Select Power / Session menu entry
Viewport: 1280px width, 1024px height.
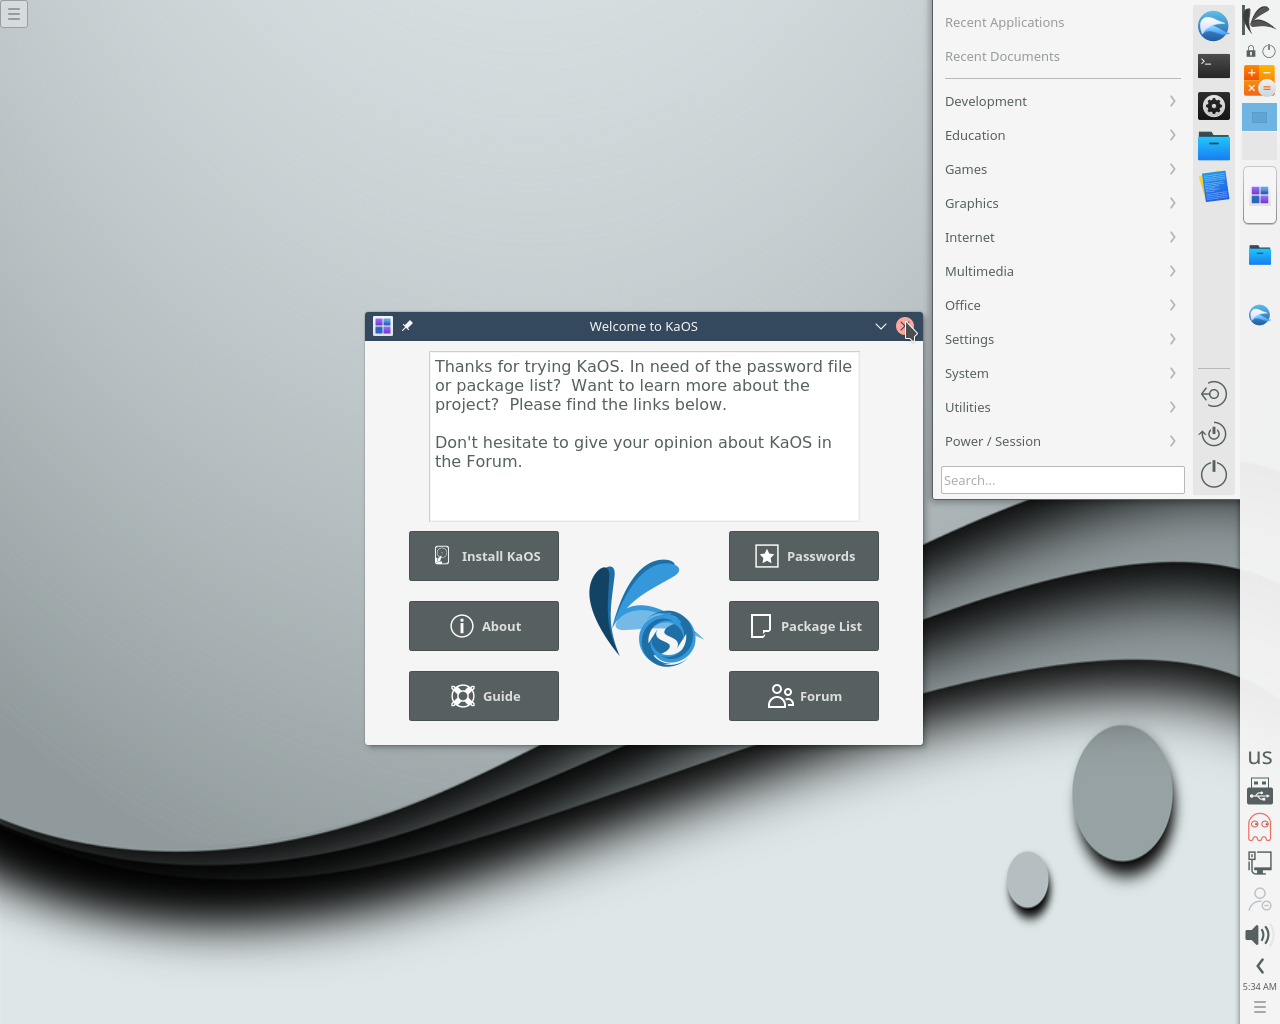[x=1061, y=441]
